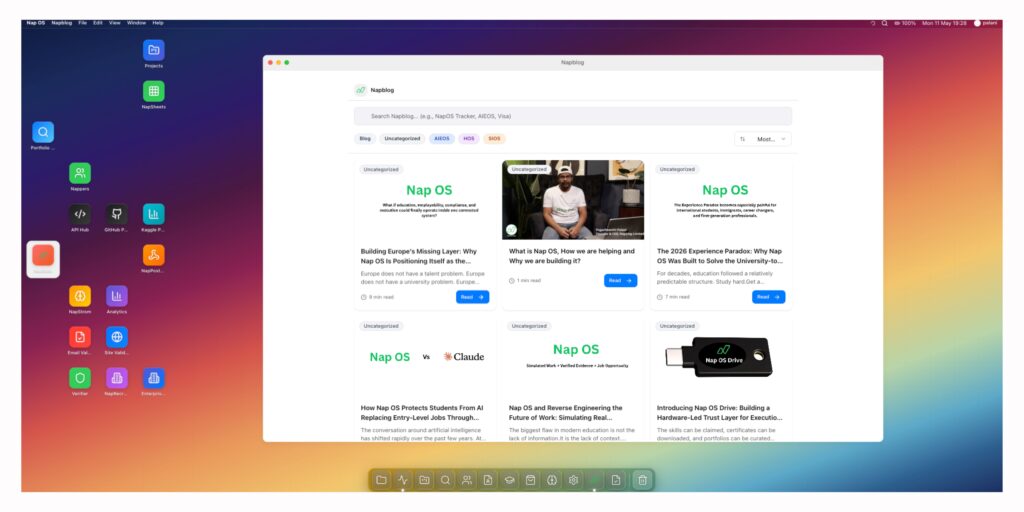Open the API Hub desktop icon

pyautogui.click(x=80, y=214)
